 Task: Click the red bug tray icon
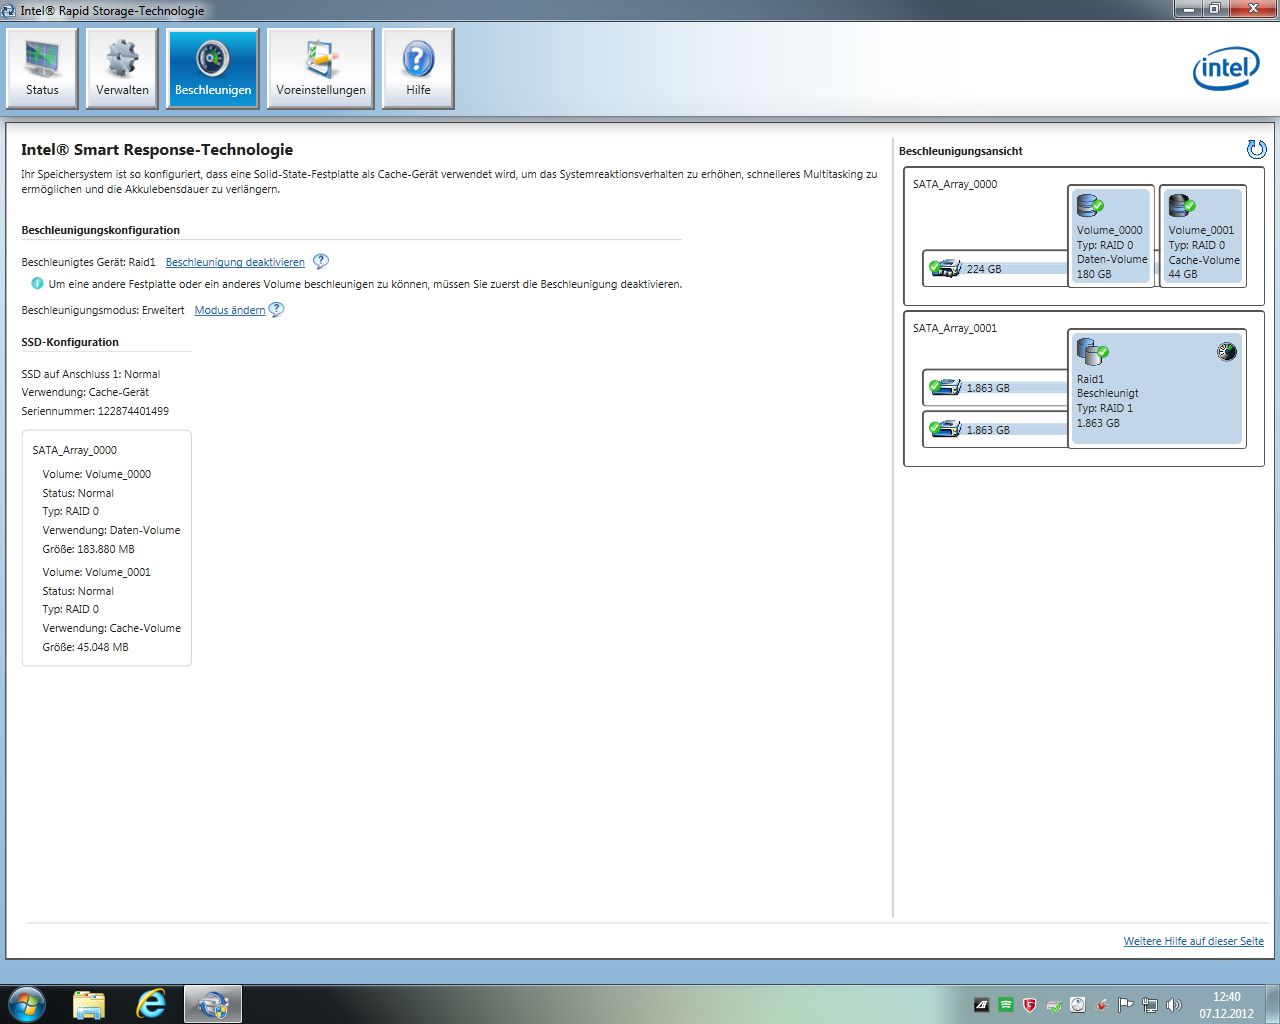(x=1102, y=1005)
